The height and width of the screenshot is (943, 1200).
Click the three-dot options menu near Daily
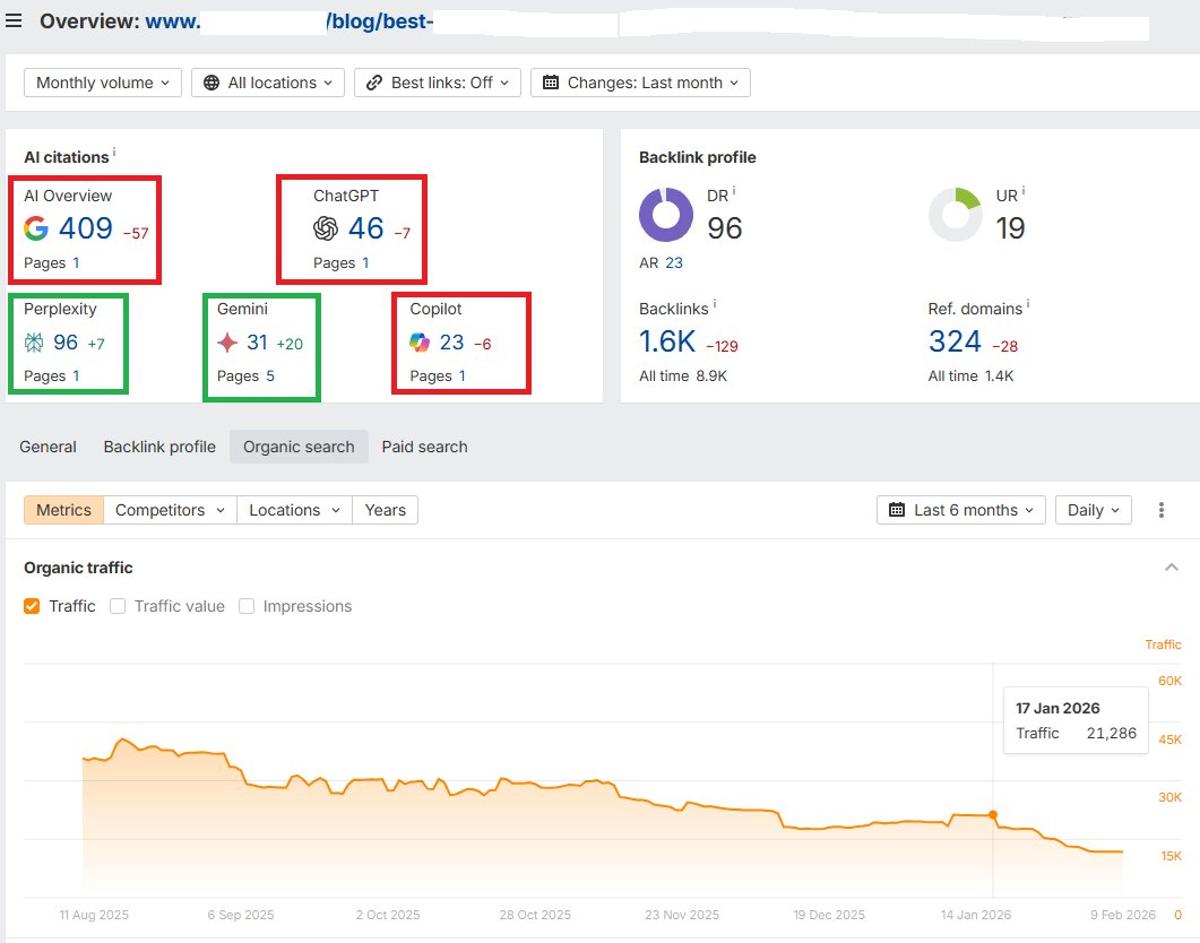pyautogui.click(x=1161, y=510)
